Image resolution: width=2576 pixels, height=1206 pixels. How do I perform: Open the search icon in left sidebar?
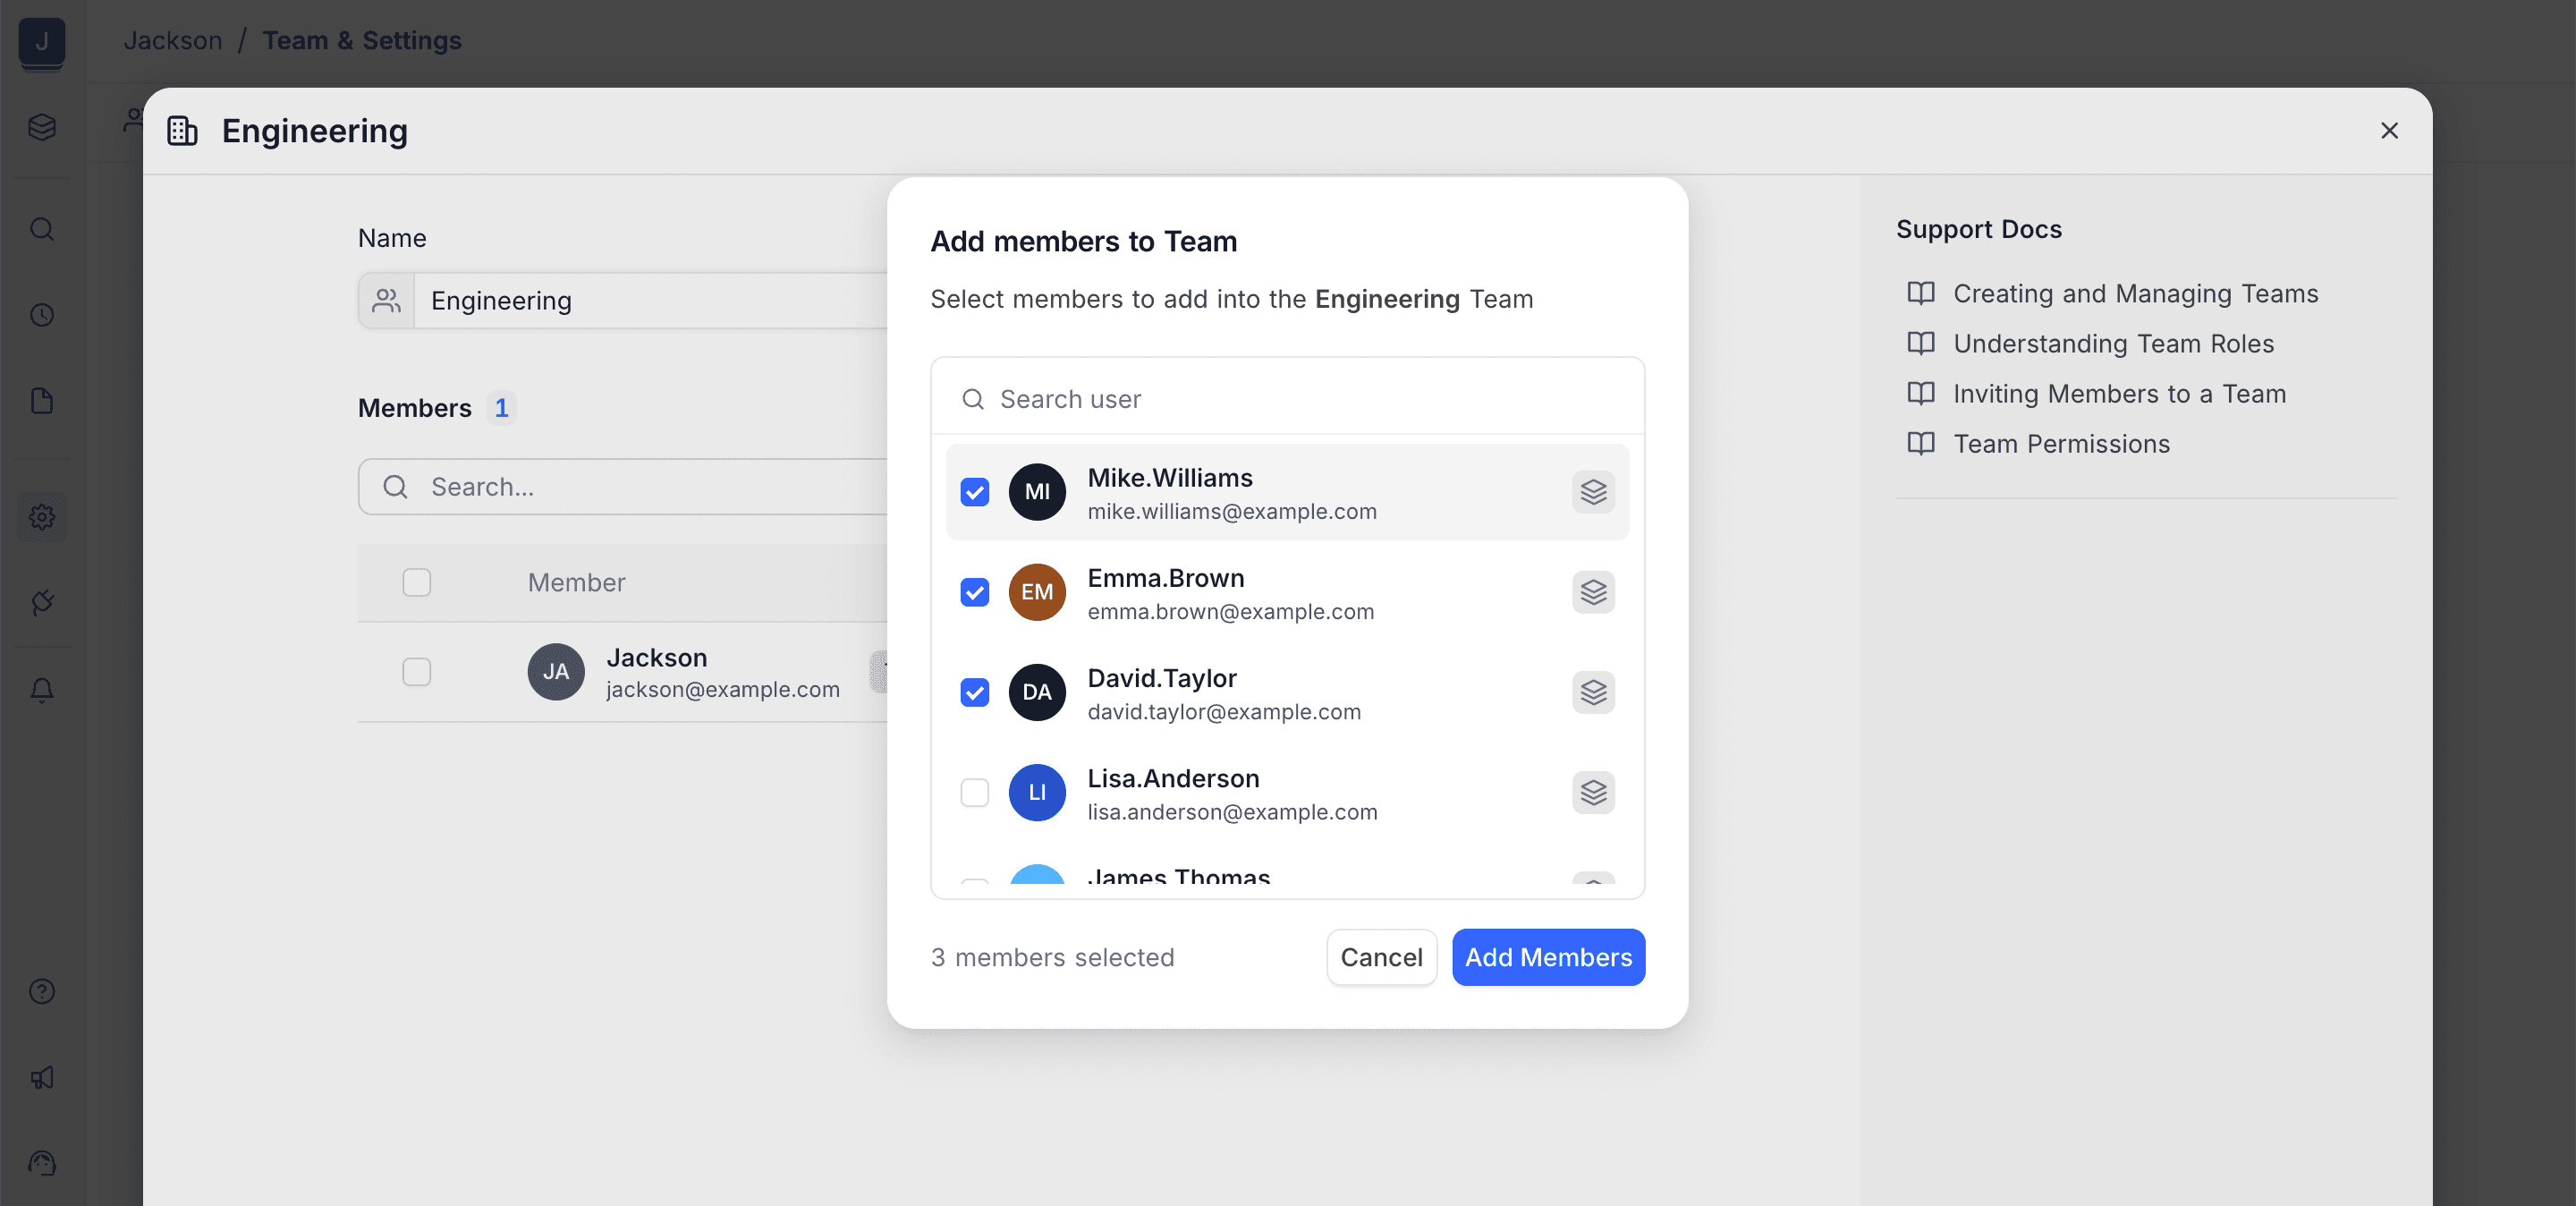pyautogui.click(x=42, y=229)
